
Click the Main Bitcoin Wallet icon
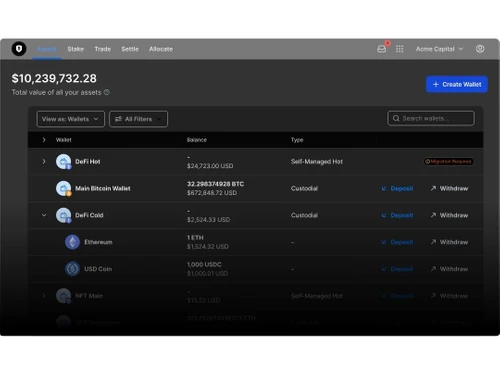pos(63,188)
